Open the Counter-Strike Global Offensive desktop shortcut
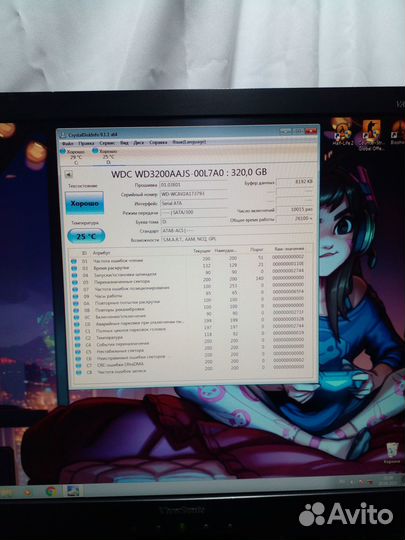This screenshot has width=405, height=540. click(x=371, y=135)
